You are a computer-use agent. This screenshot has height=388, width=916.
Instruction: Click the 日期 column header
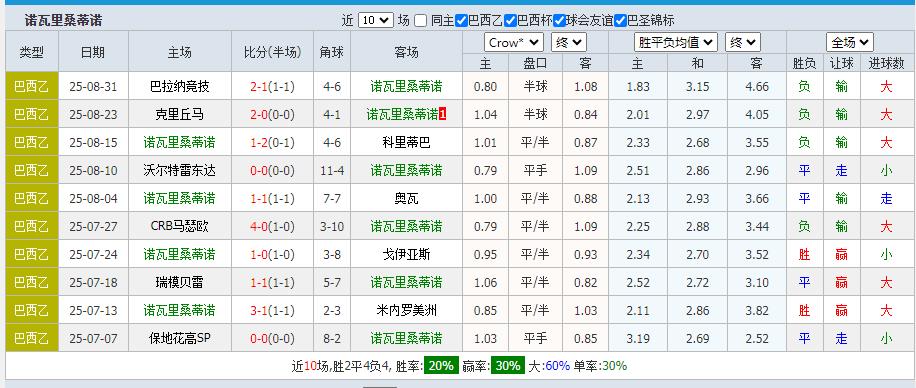click(x=93, y=52)
